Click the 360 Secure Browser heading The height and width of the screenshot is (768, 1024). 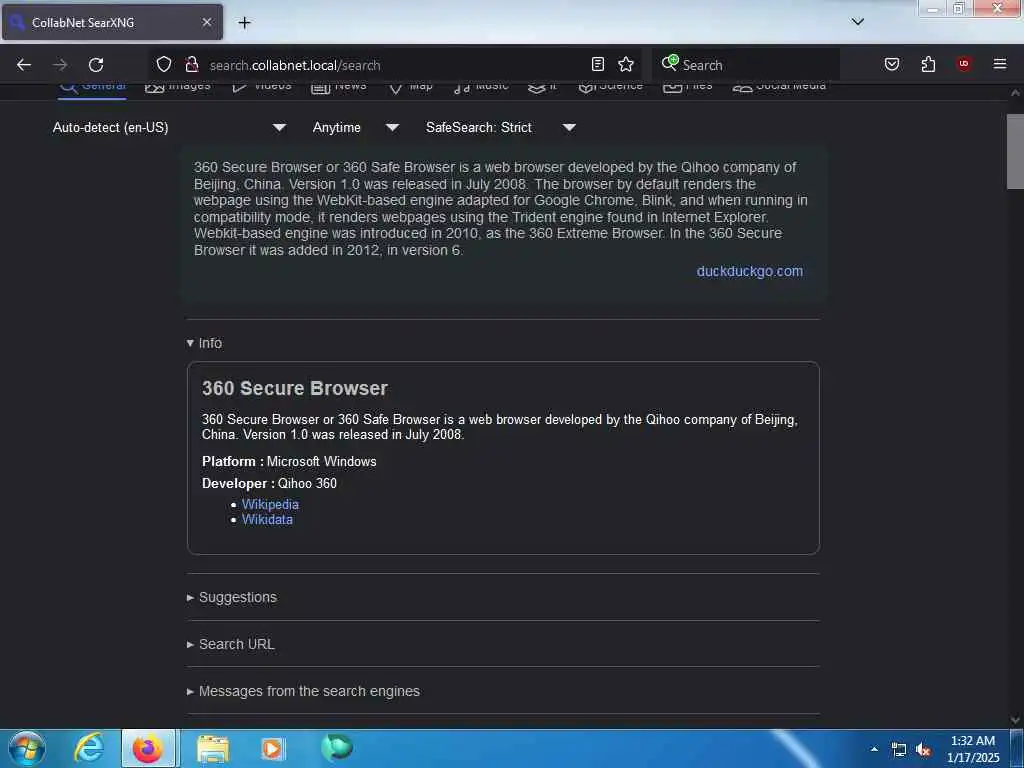(x=295, y=388)
